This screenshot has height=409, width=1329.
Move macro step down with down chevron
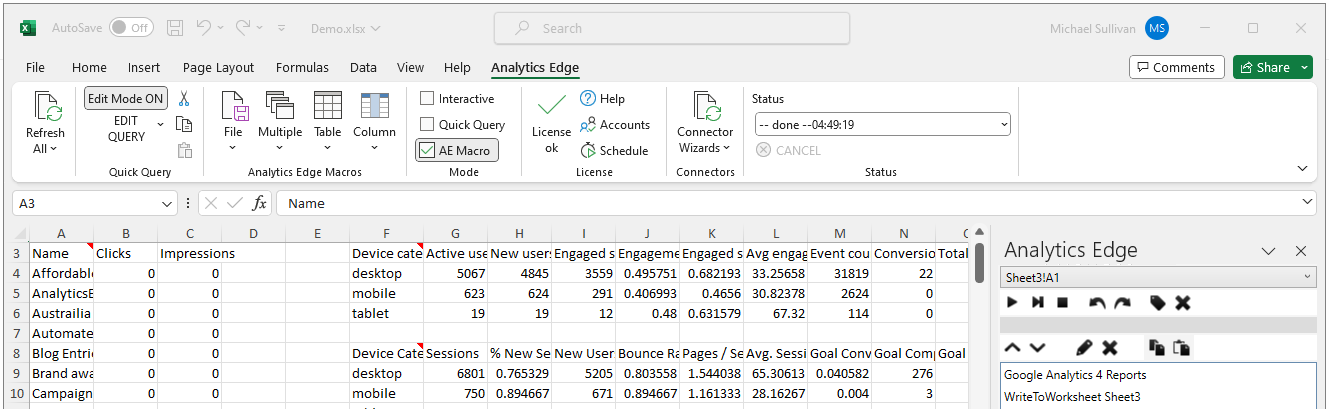click(1037, 347)
